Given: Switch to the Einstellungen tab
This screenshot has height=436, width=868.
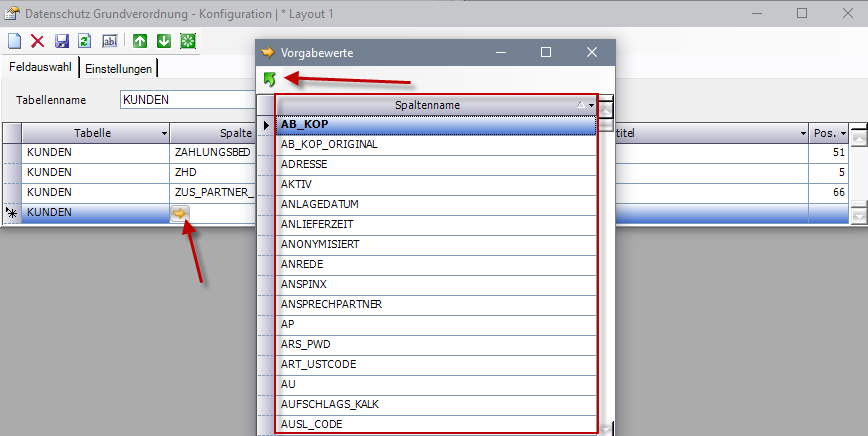Looking at the screenshot, I should 118,68.
